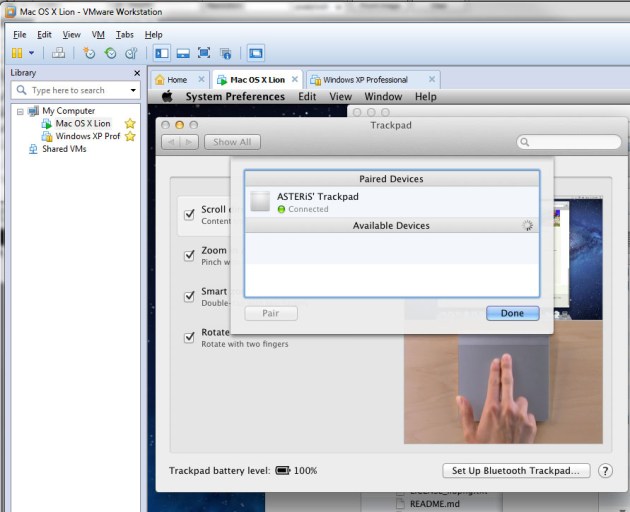Collapse the My Computer tree node

pos(20,111)
